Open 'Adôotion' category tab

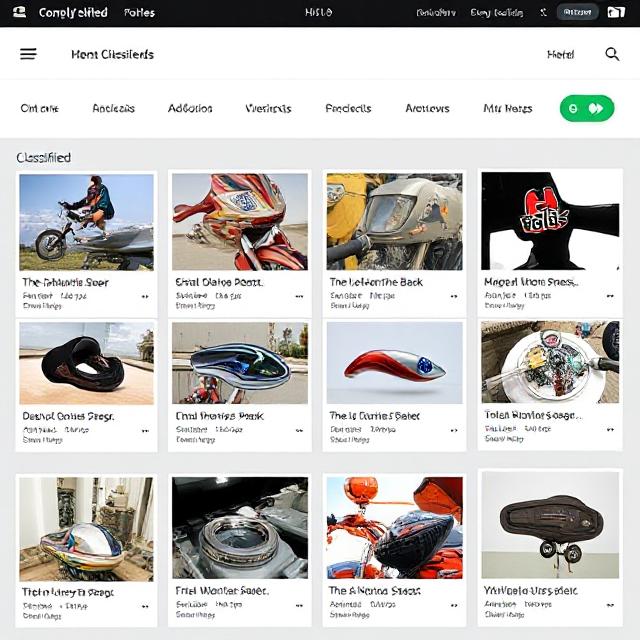coord(190,109)
